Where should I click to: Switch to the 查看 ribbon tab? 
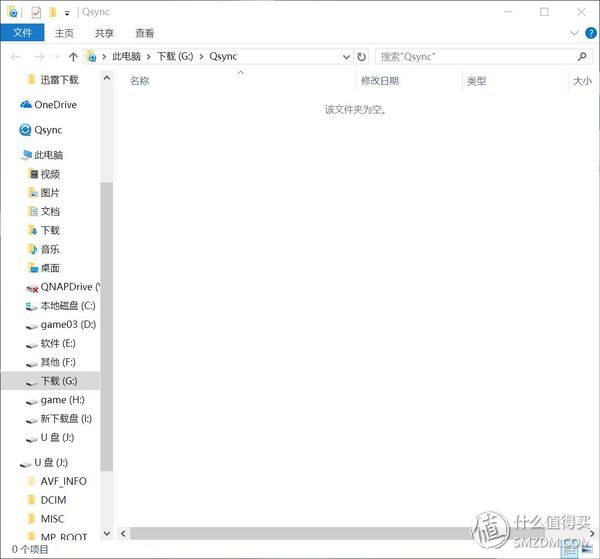144,33
